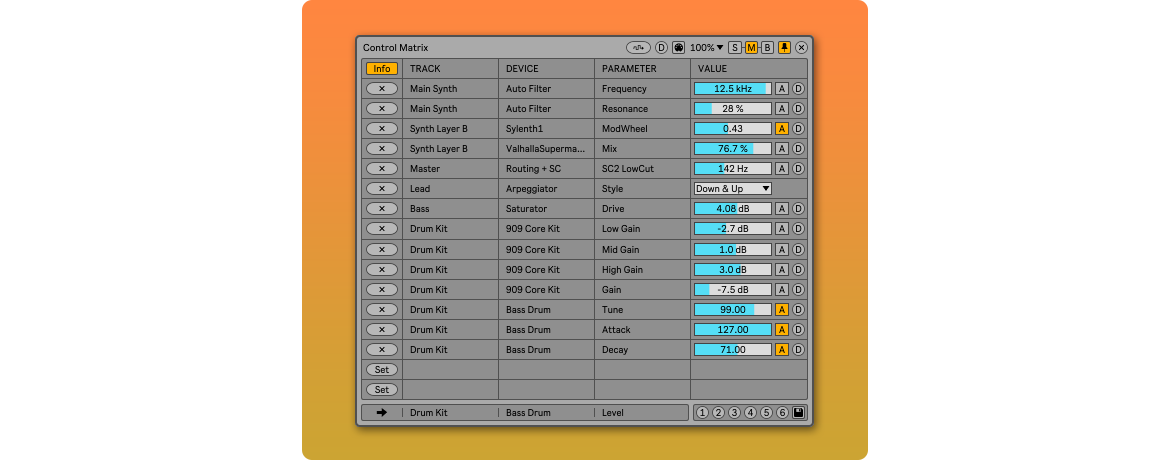The image size is (1170, 460).
Task: Toggle the A button on ModWheel row
Action: point(782,129)
